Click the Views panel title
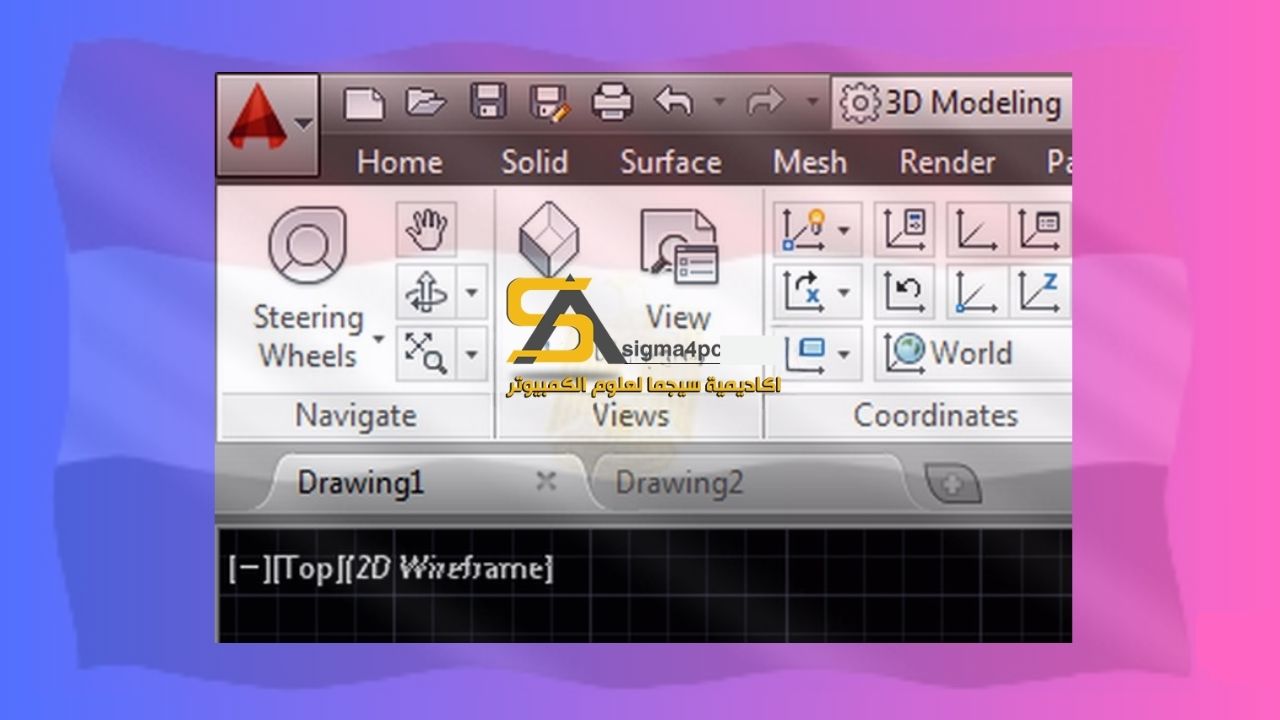 point(630,415)
